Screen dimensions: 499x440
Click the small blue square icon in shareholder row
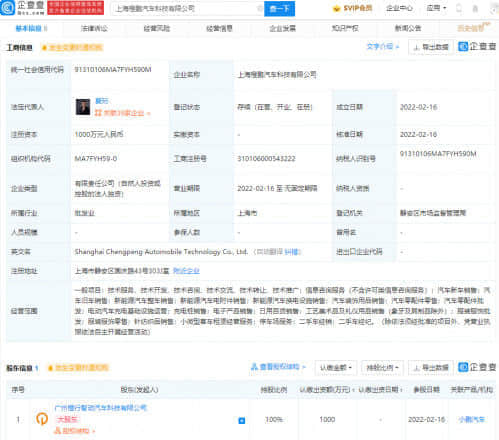[242, 420]
